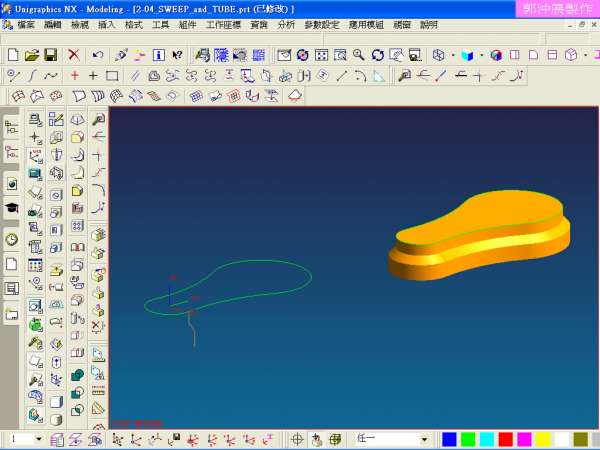The image size is (600, 450).
Task: Open the 檔案 (File) menu
Action: 26,24
